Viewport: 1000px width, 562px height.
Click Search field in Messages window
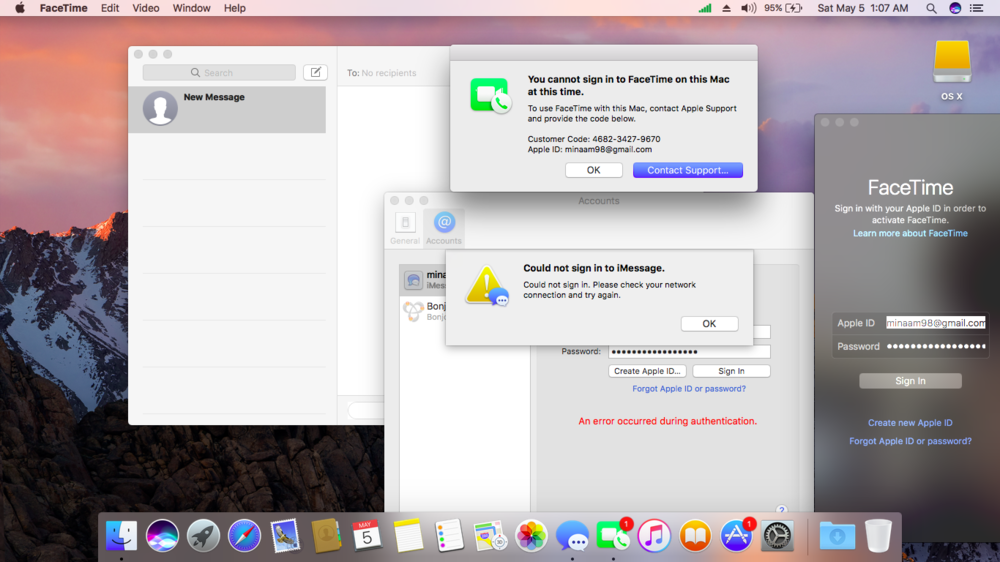click(x=219, y=73)
